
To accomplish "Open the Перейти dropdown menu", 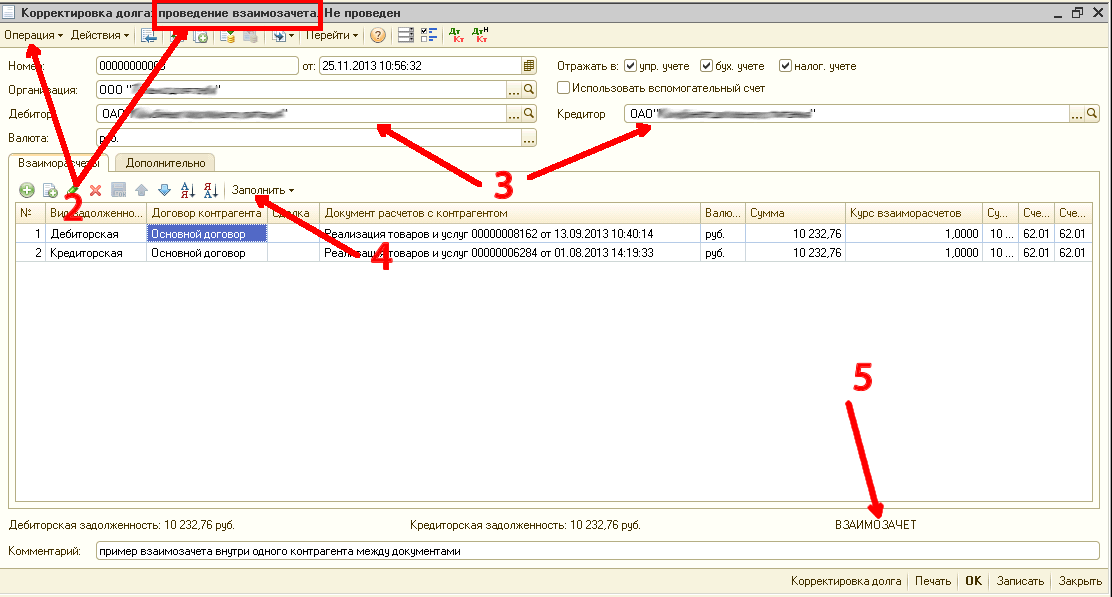I will click(x=332, y=35).
